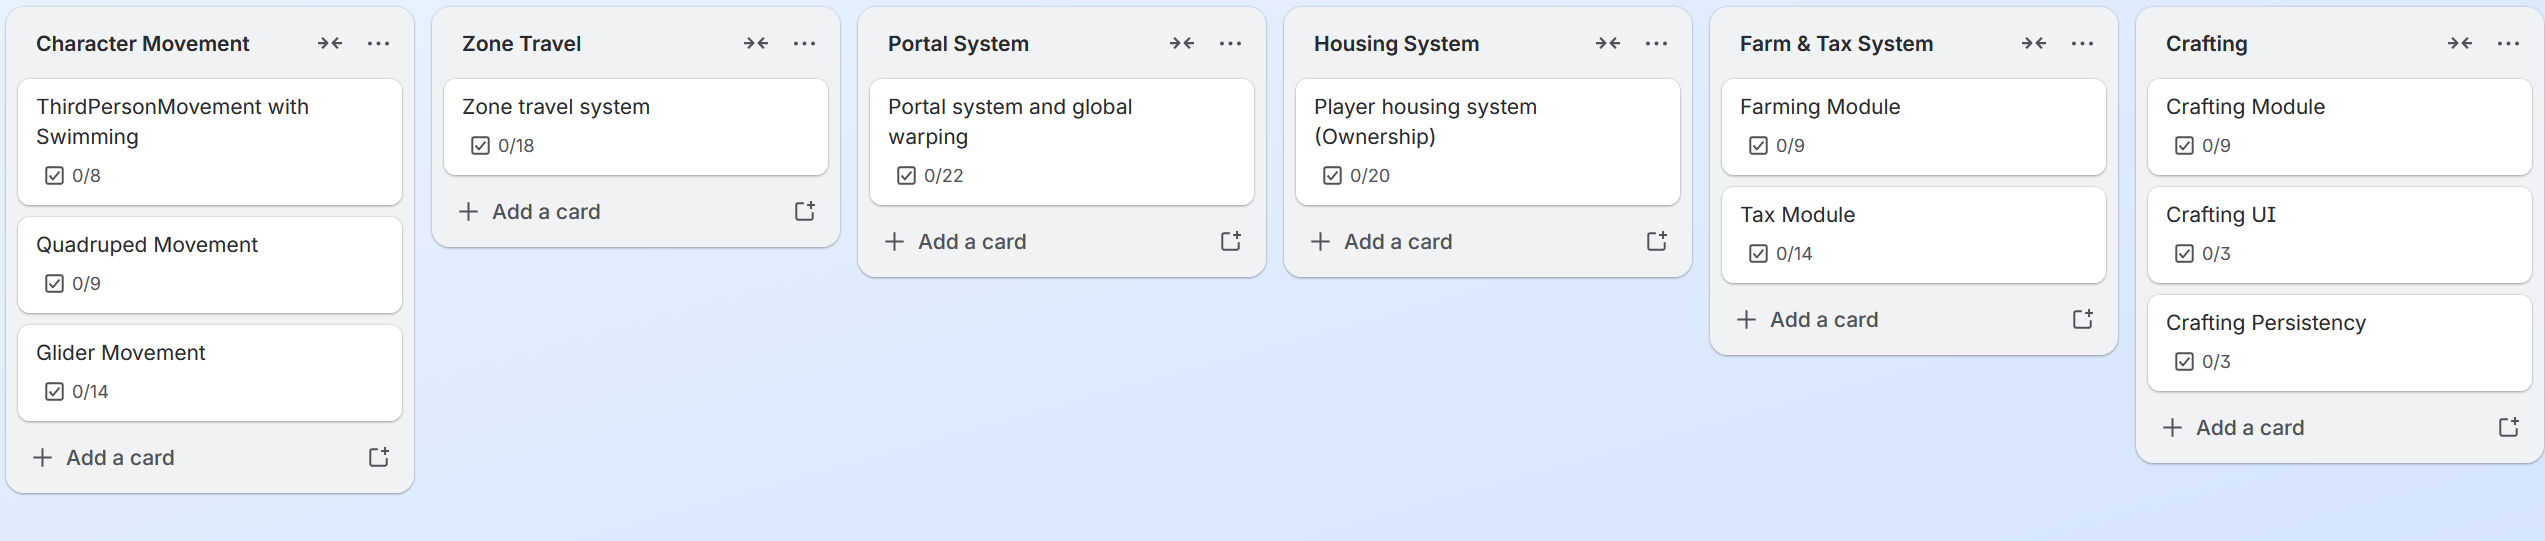Add a card to Crafting list
2545x541 pixels.
2249,427
